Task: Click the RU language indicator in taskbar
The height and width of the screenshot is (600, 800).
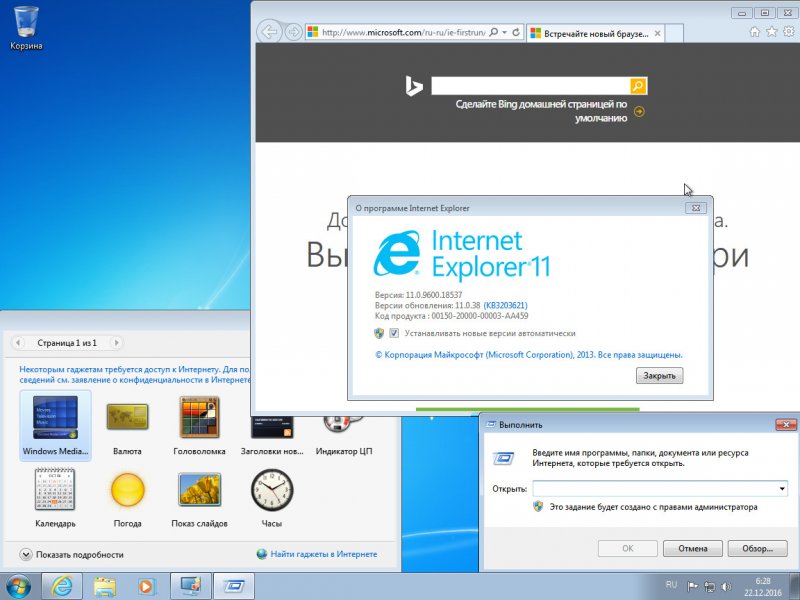Action: [x=671, y=585]
